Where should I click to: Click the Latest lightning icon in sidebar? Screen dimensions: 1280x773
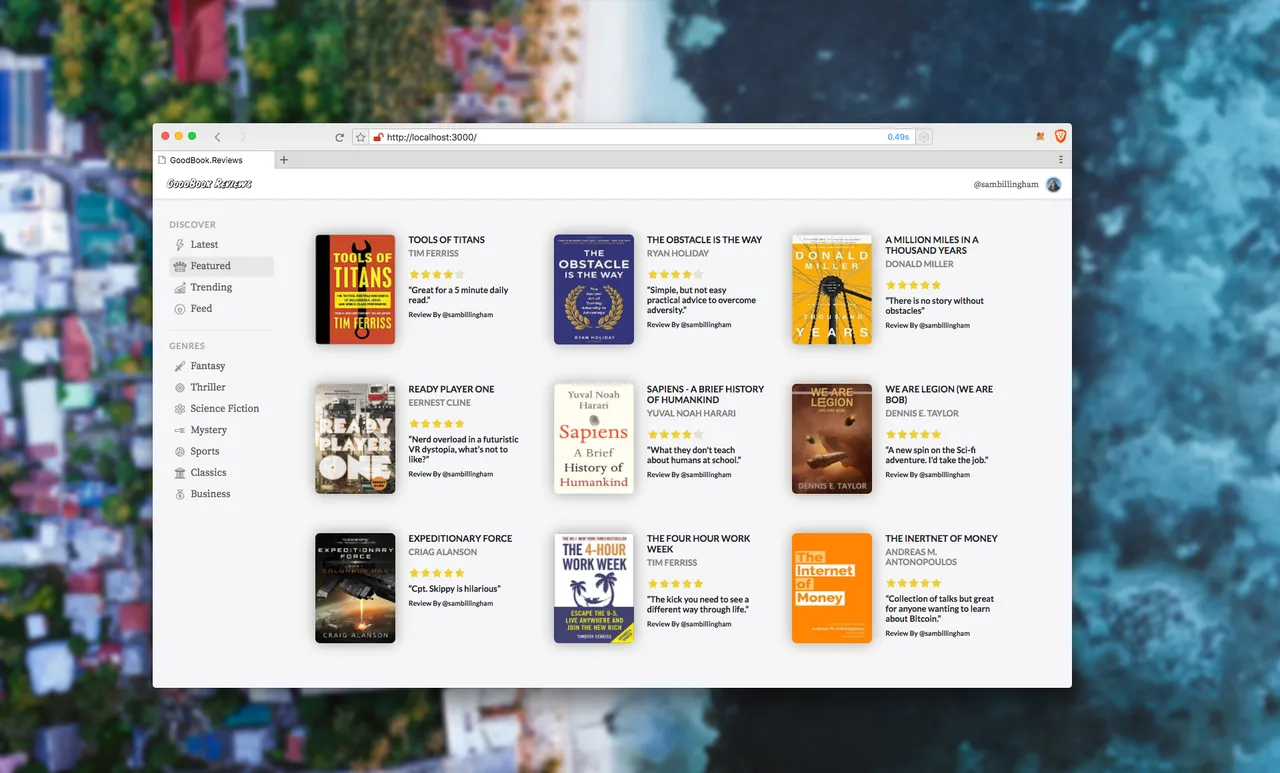point(180,244)
